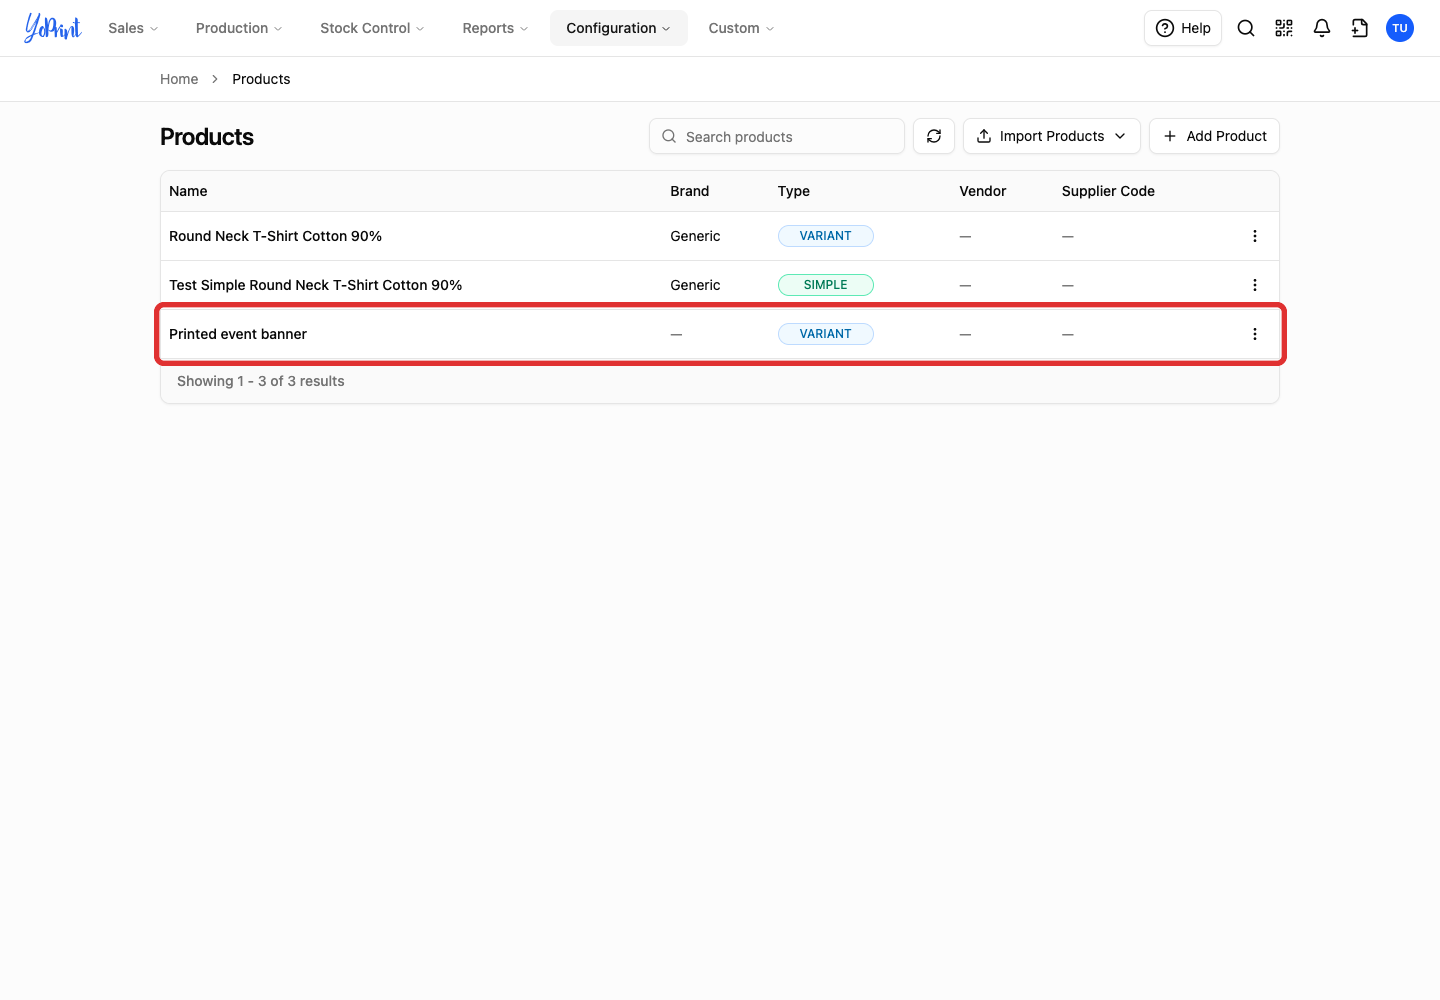Click the Vendor column header
Viewport: 1440px width, 1000px height.
pos(983,191)
